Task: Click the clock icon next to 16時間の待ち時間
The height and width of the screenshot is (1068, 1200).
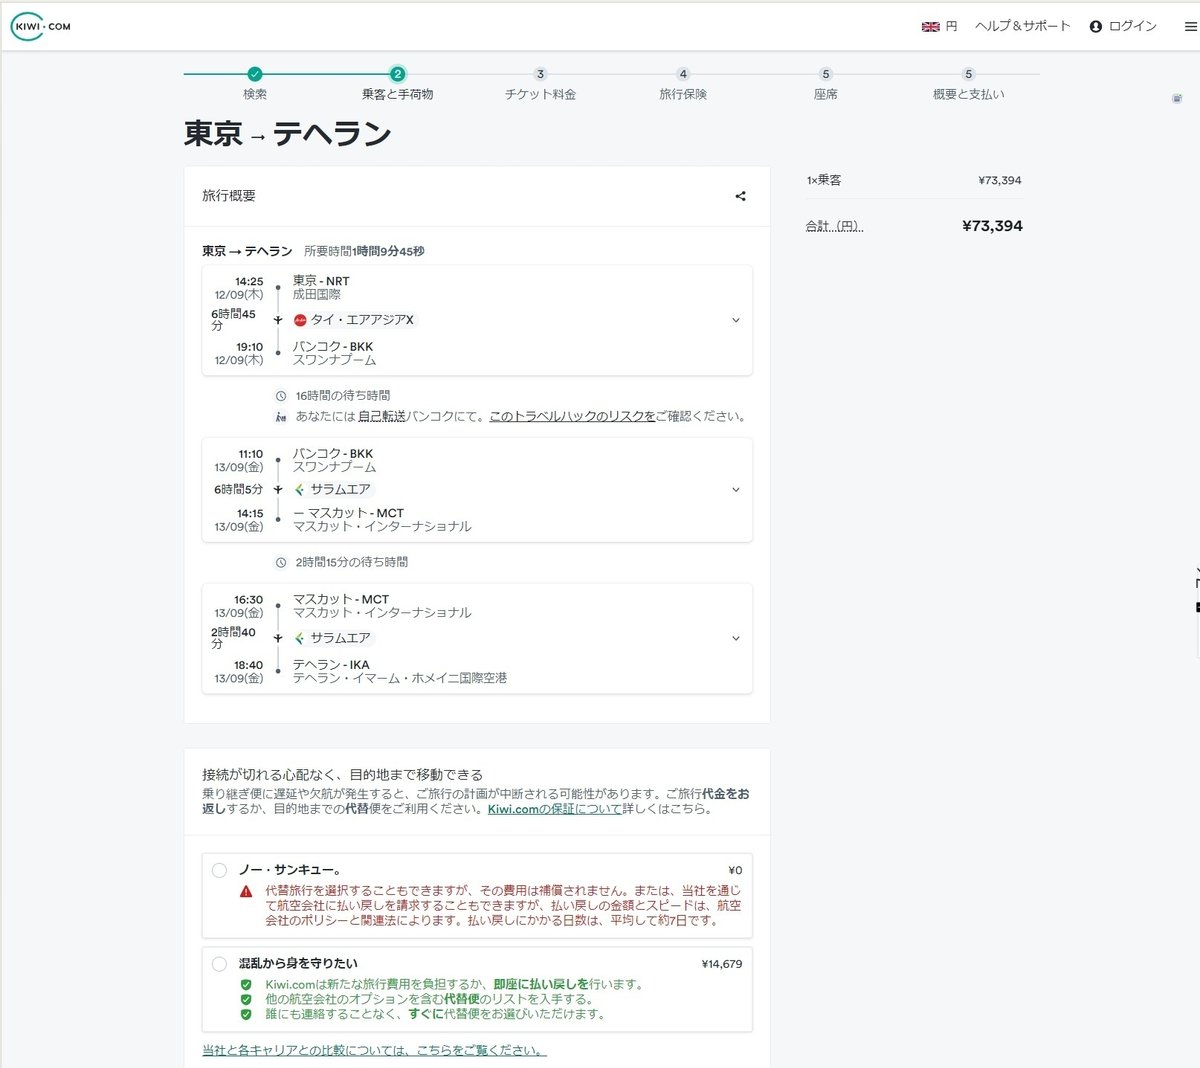Action: (x=282, y=395)
